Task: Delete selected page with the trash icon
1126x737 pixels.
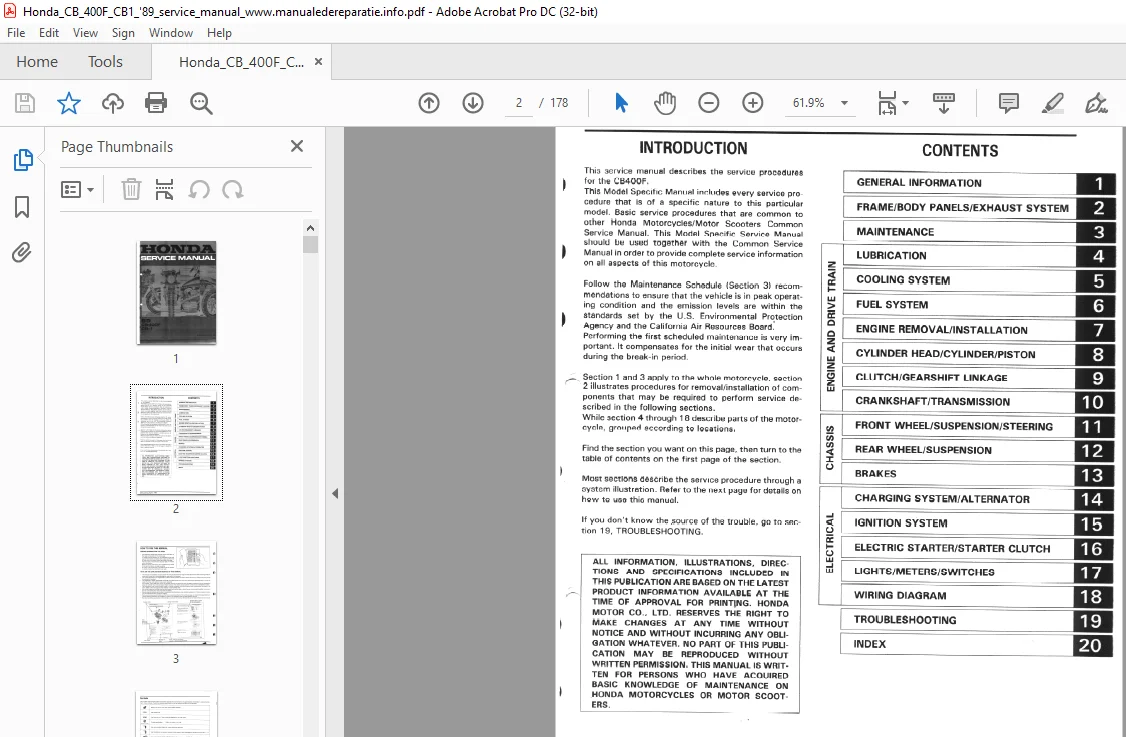Action: (131, 190)
